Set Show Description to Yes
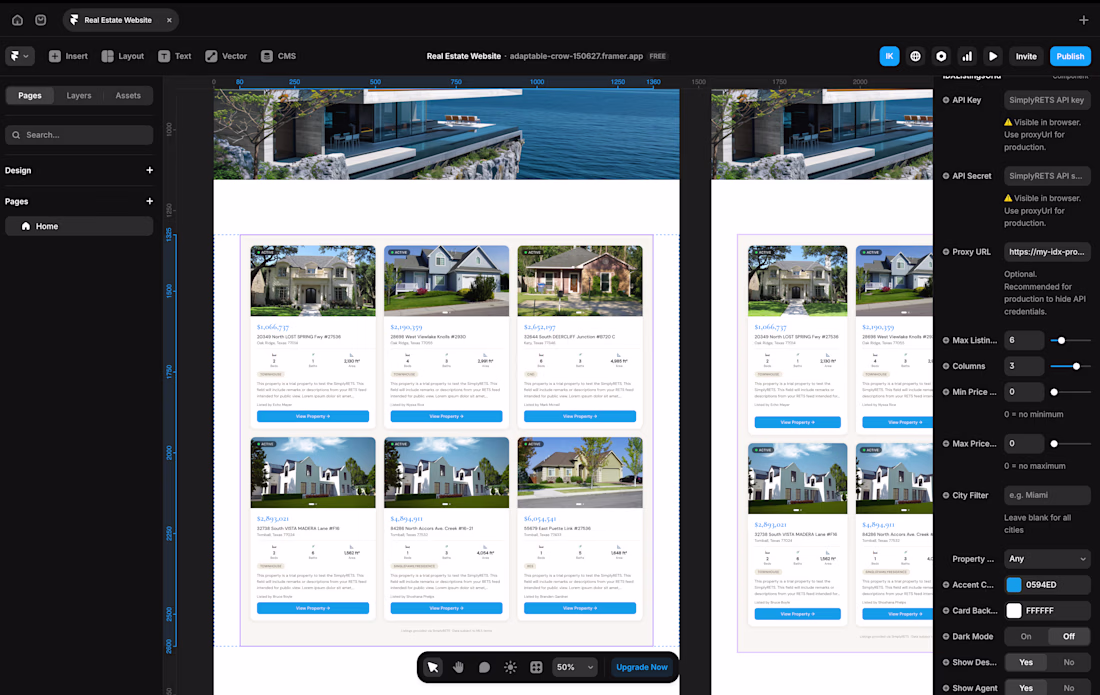The height and width of the screenshot is (695, 1100). [x=1026, y=663]
